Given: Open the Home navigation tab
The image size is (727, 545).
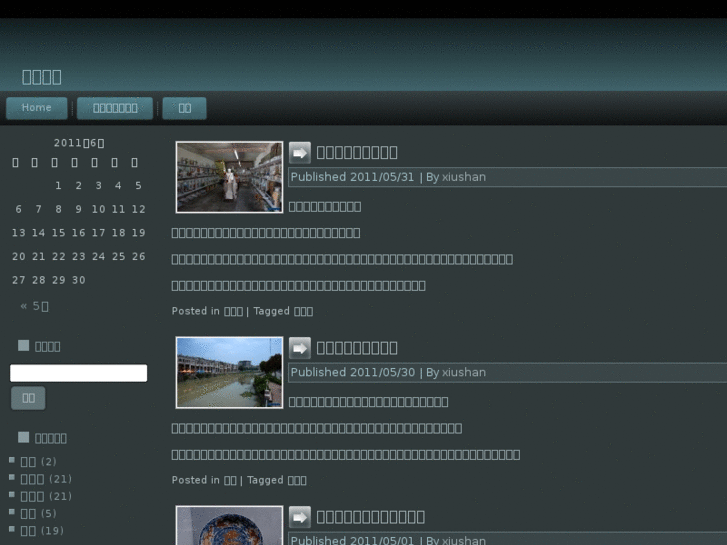Looking at the screenshot, I should pyautogui.click(x=37, y=108).
